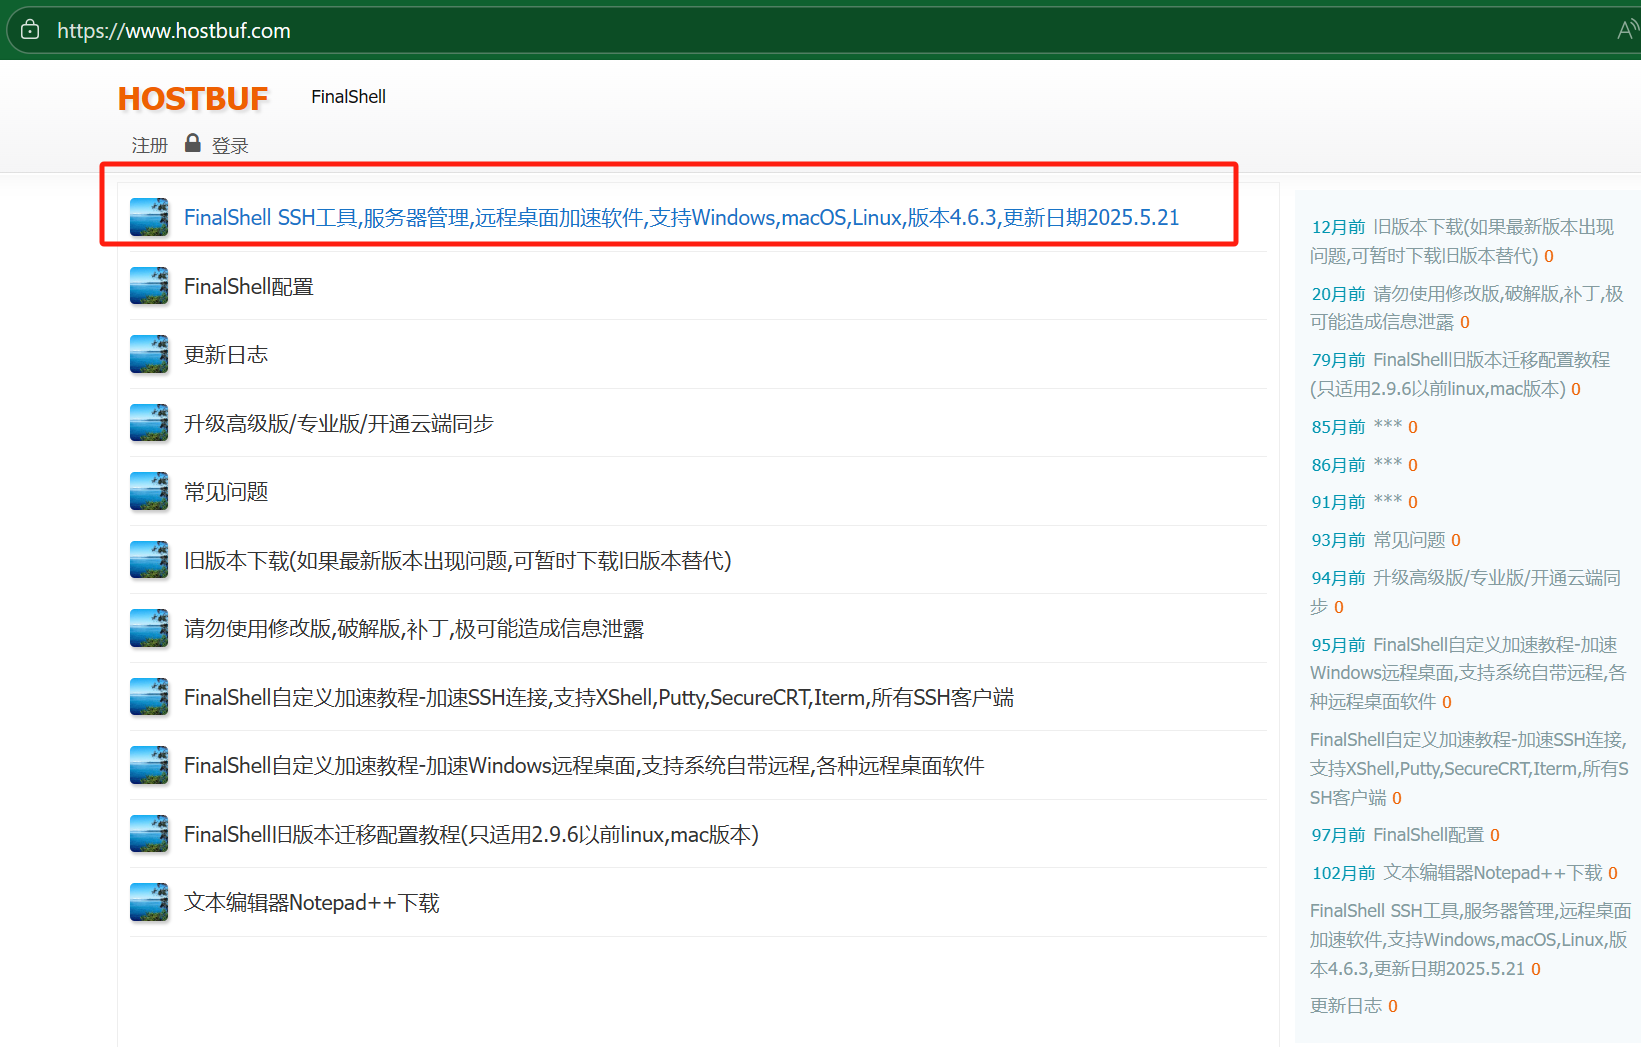Click sidebar entry 86月前 ***
This screenshot has height=1047, width=1641.
tap(1364, 465)
